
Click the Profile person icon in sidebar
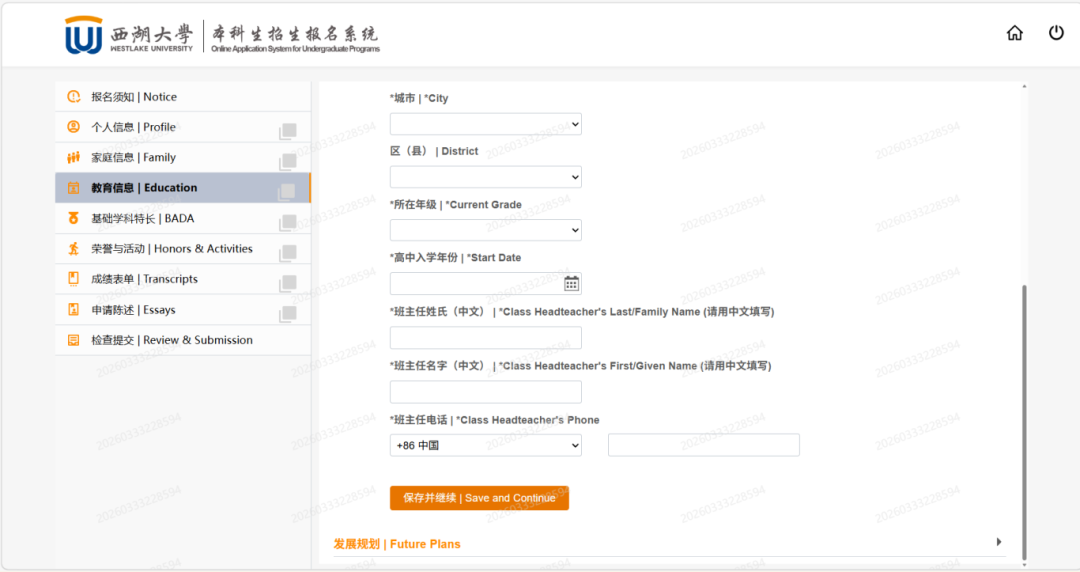(74, 127)
